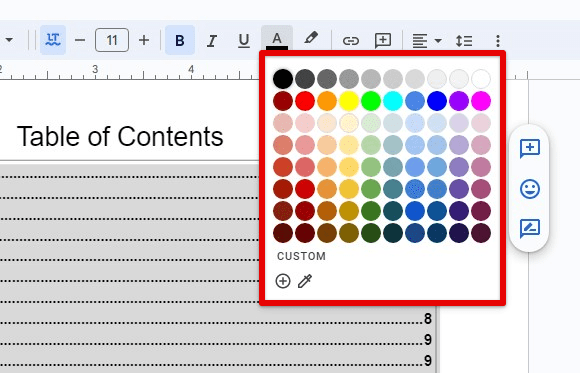Choose the orange swatch in bright row
580x373 pixels.
click(327, 101)
